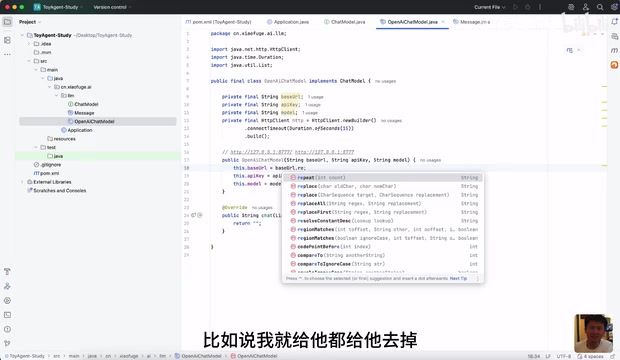Open IDE settings gear icon

[x=614, y=7]
